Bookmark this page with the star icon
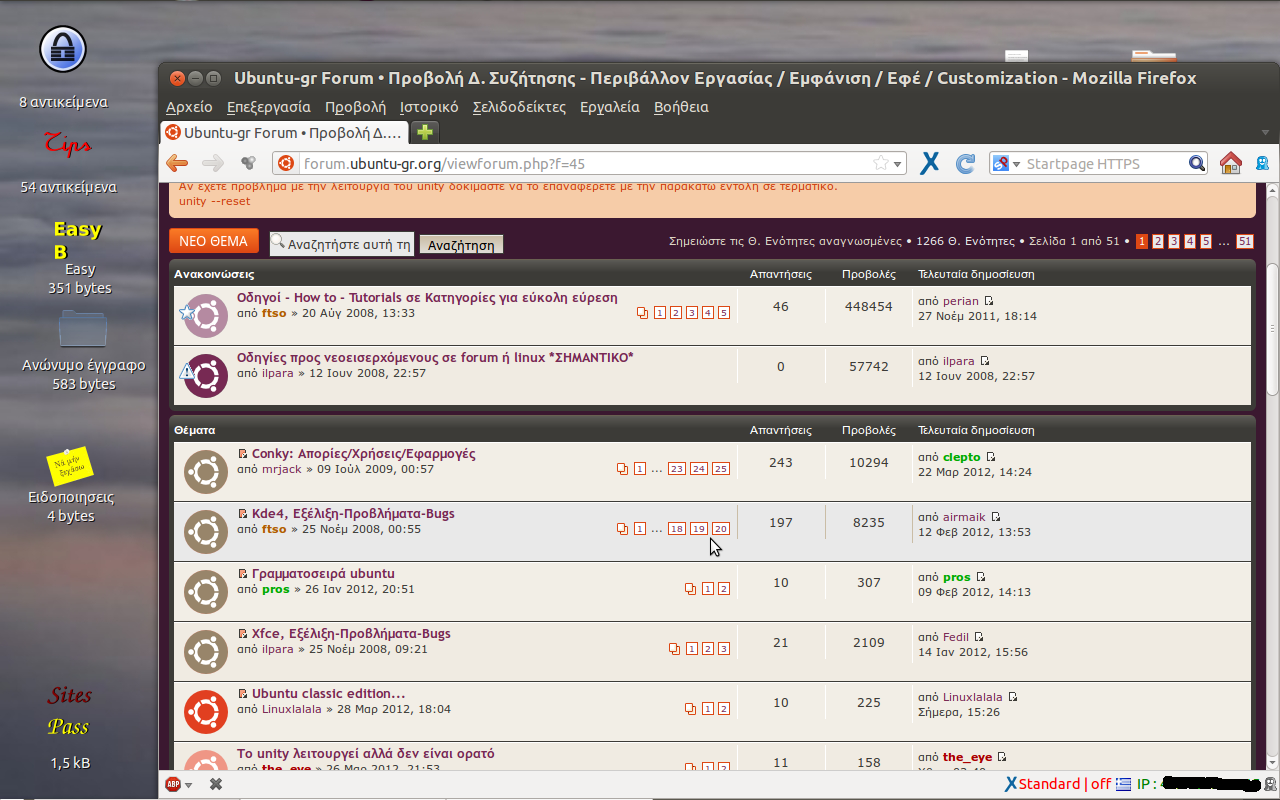This screenshot has height=800, width=1280. pos(880,163)
